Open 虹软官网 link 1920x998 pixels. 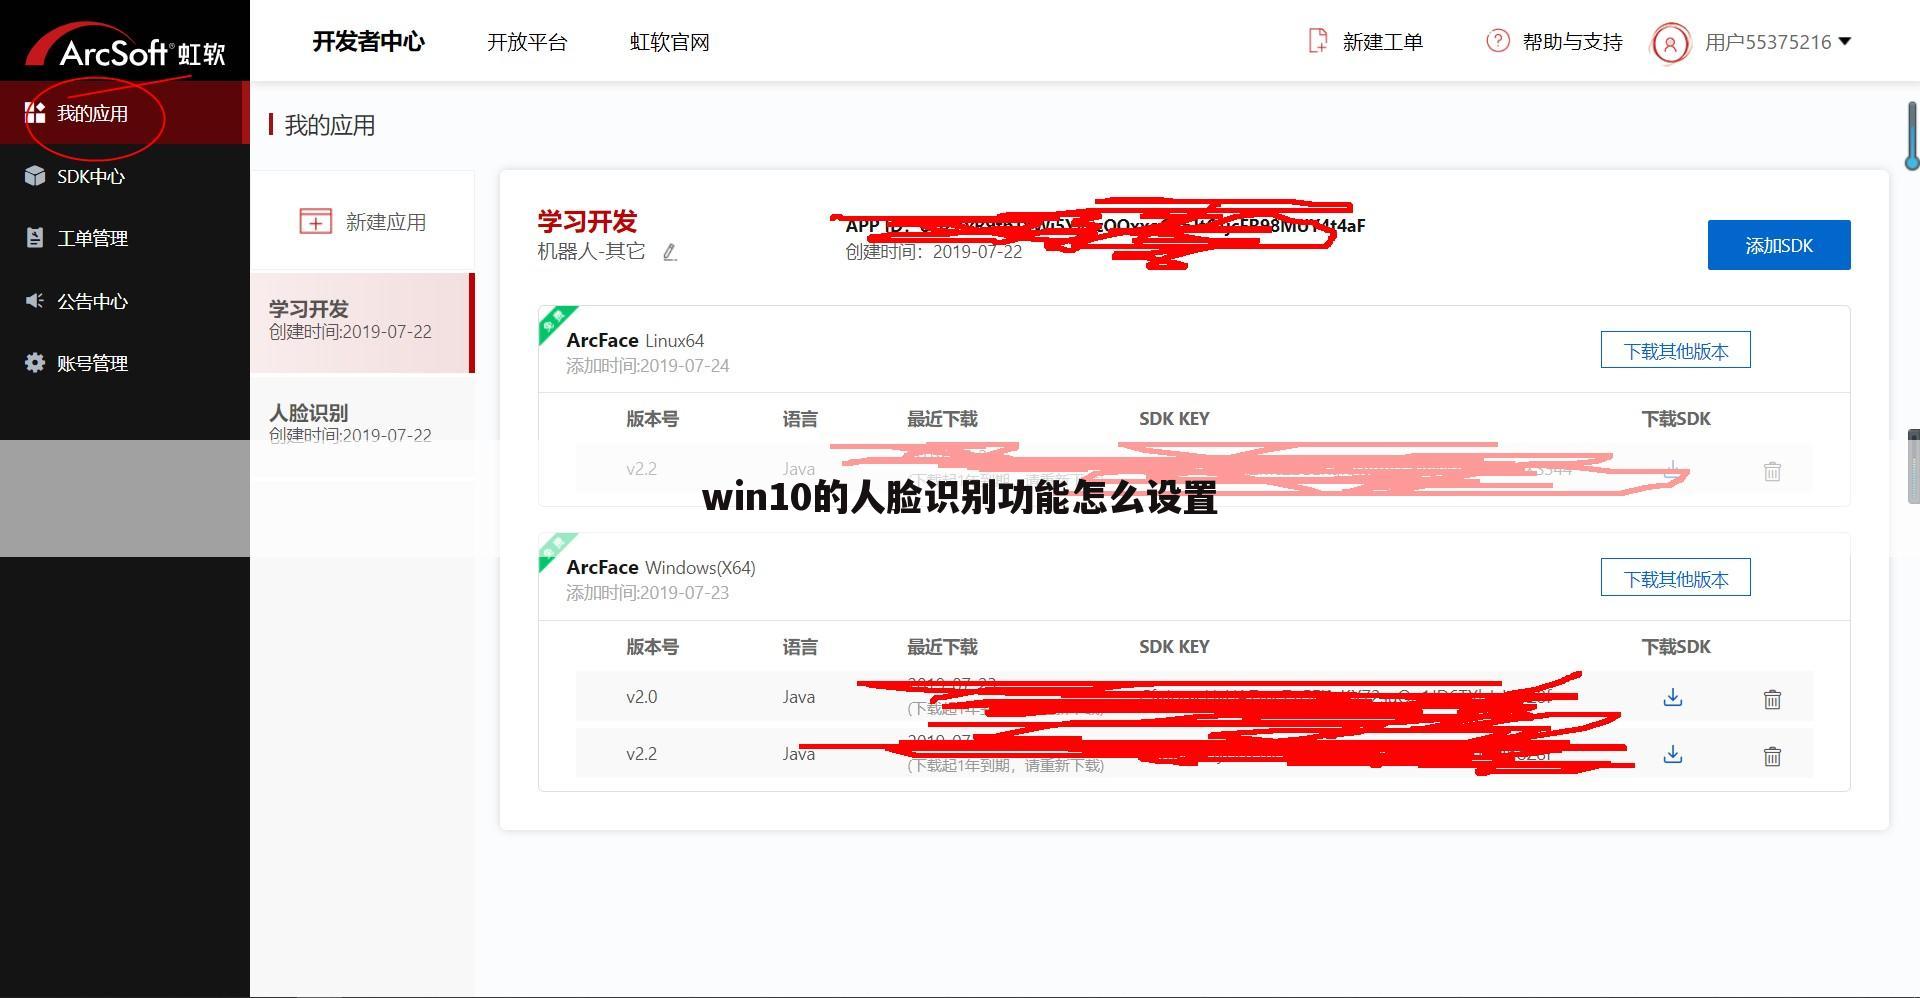click(670, 42)
